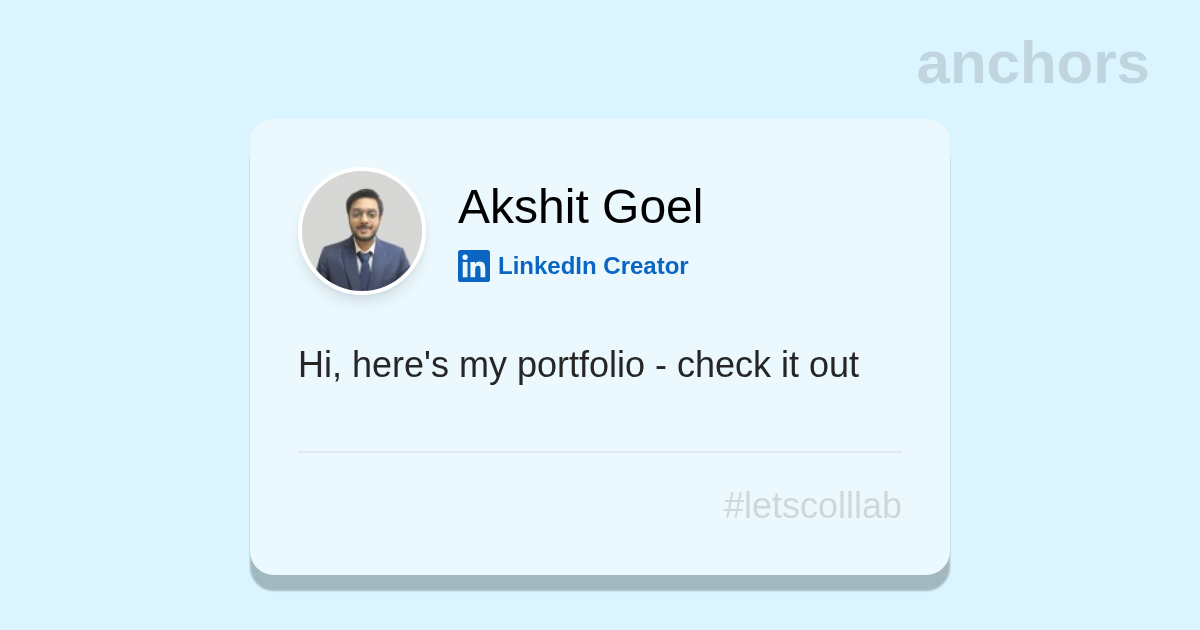This screenshot has width=1200, height=630.
Task: Click the word "here's" in the bio
Action: click(400, 365)
